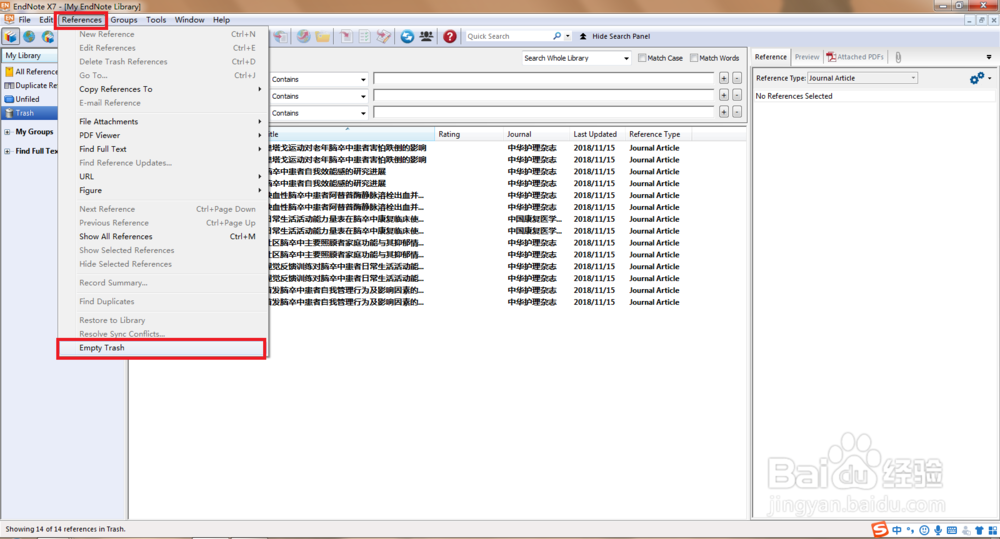Viewport: 1000px width, 539px height.
Task: Sort by Rating column header
Action: (x=469, y=135)
